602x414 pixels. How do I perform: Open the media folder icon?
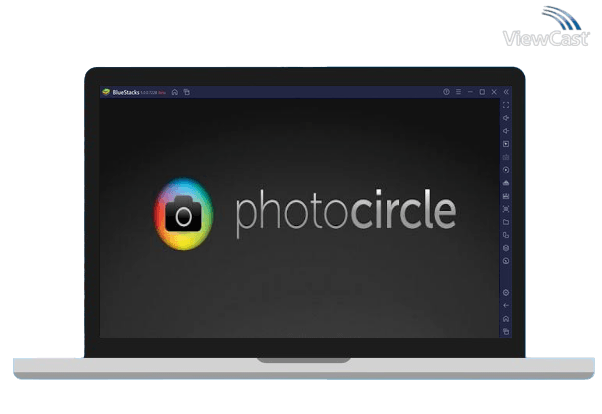pos(506,222)
